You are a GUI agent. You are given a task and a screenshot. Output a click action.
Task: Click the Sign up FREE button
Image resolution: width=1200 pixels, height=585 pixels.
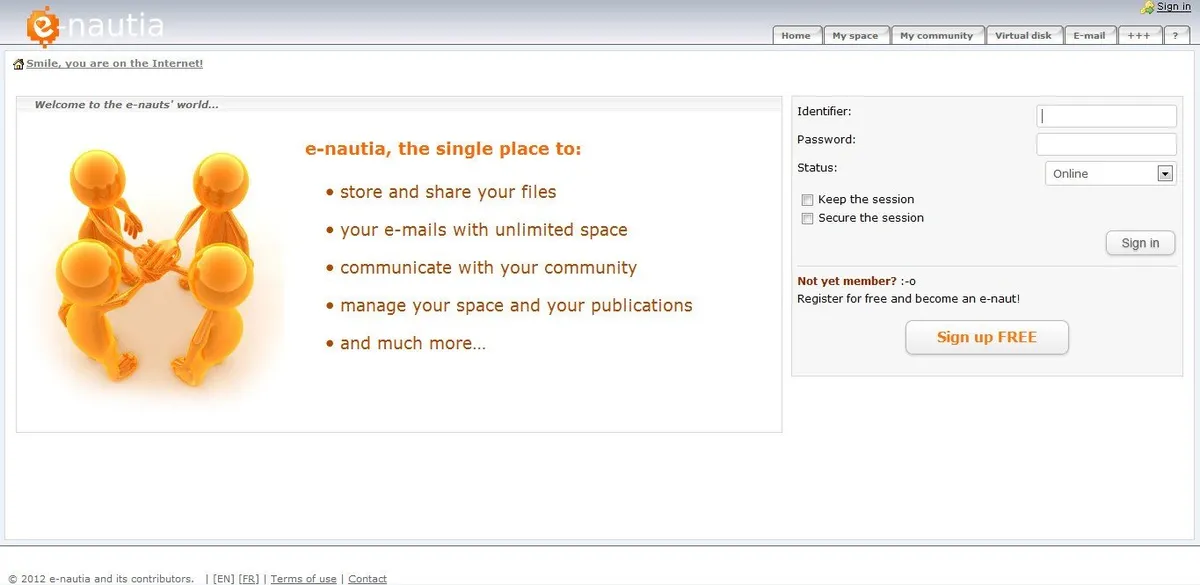(987, 337)
